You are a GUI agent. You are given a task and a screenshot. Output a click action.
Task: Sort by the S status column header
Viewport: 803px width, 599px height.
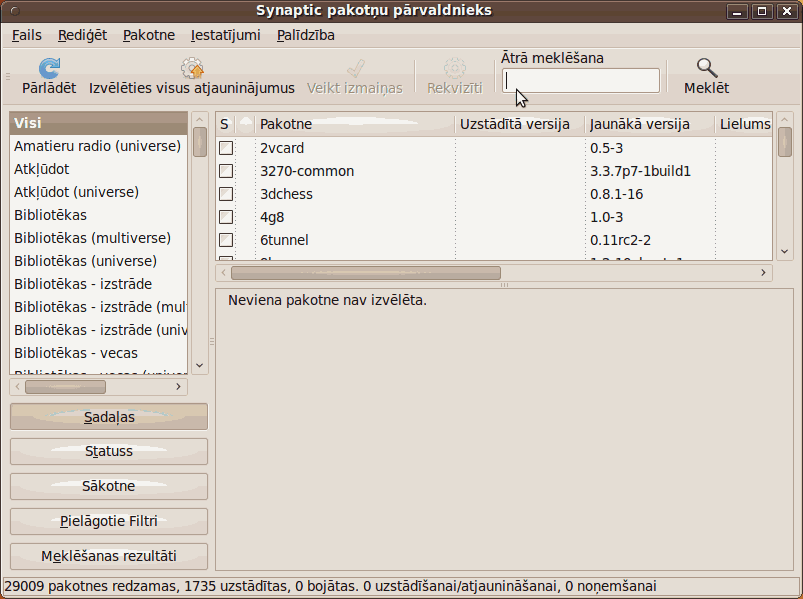tap(225, 124)
